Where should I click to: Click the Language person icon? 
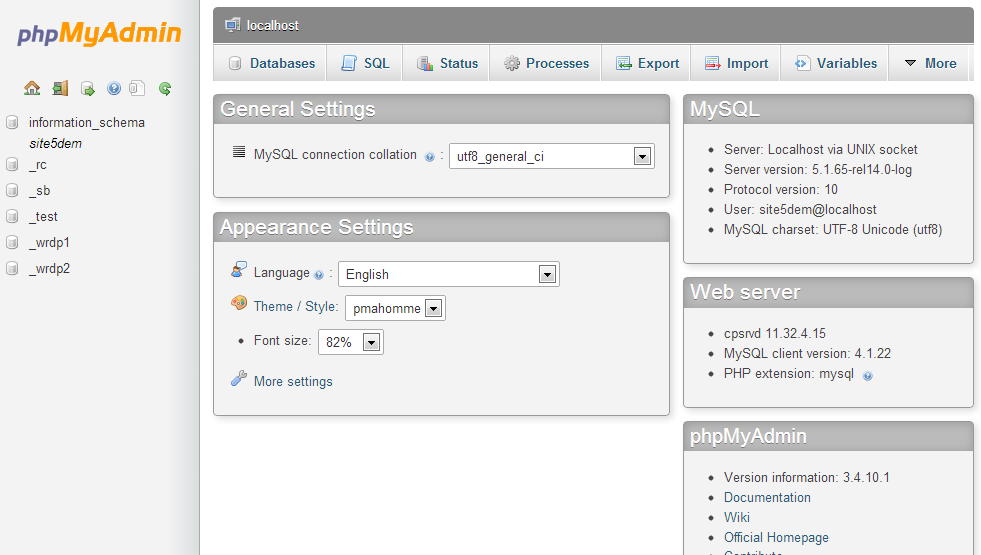[238, 270]
